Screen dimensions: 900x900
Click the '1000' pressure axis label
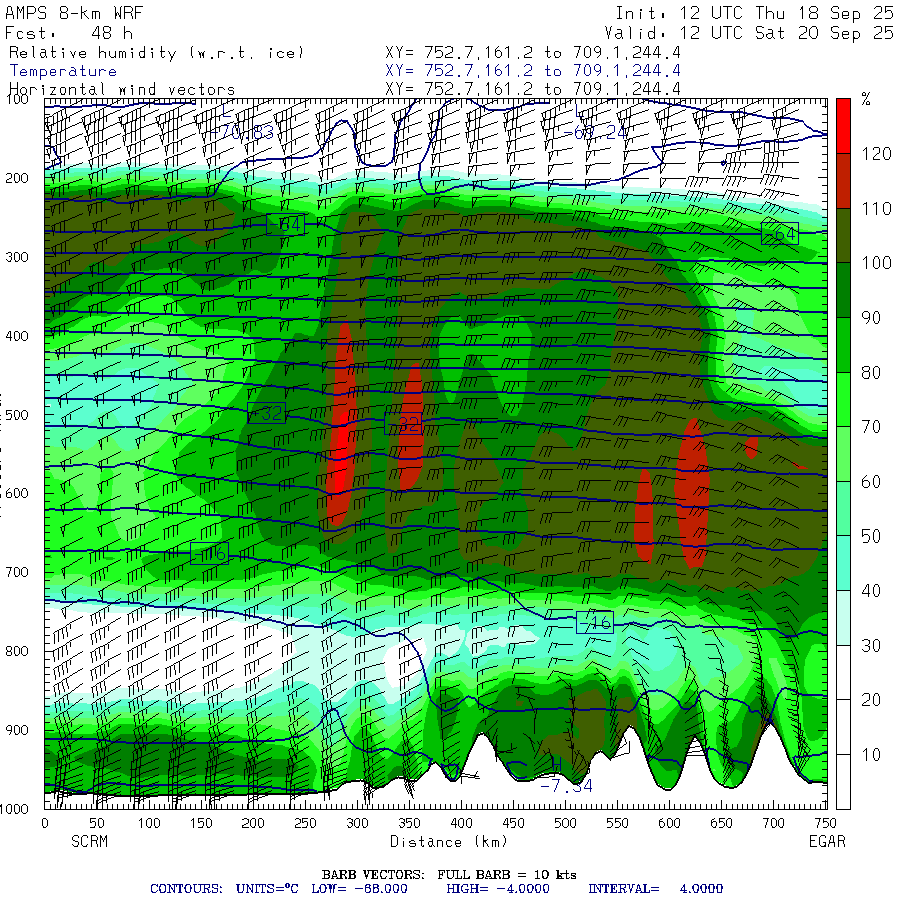tap(15, 809)
